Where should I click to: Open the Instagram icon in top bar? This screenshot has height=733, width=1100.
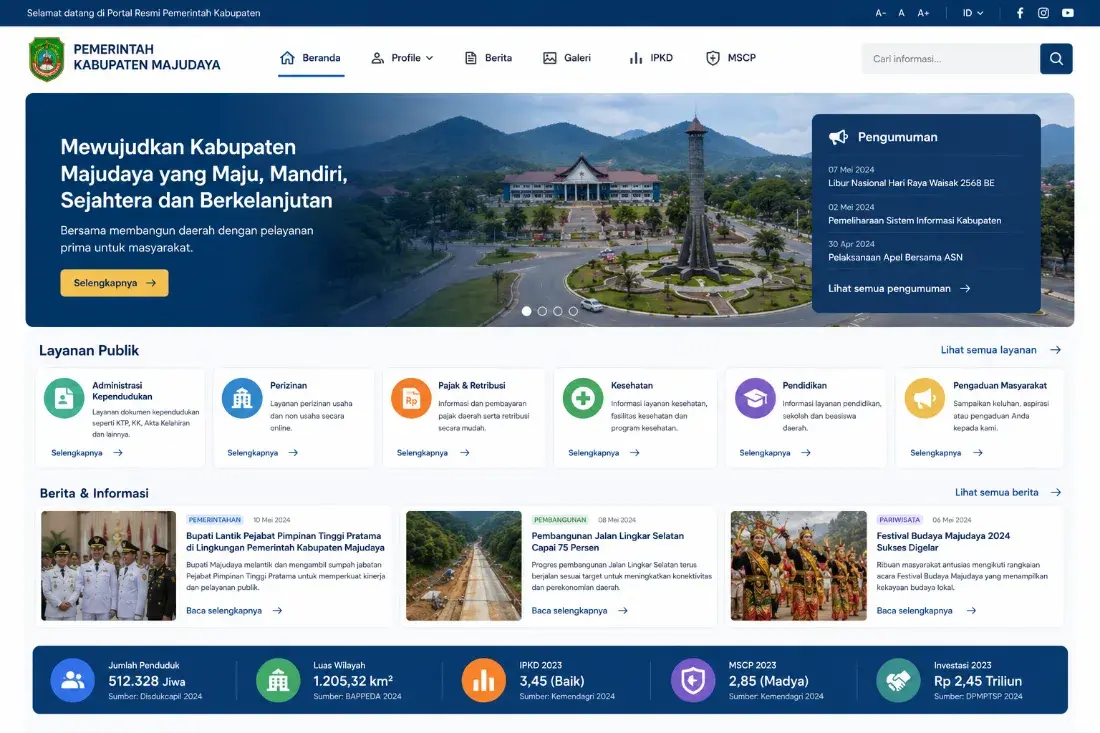pyautogui.click(x=1043, y=13)
